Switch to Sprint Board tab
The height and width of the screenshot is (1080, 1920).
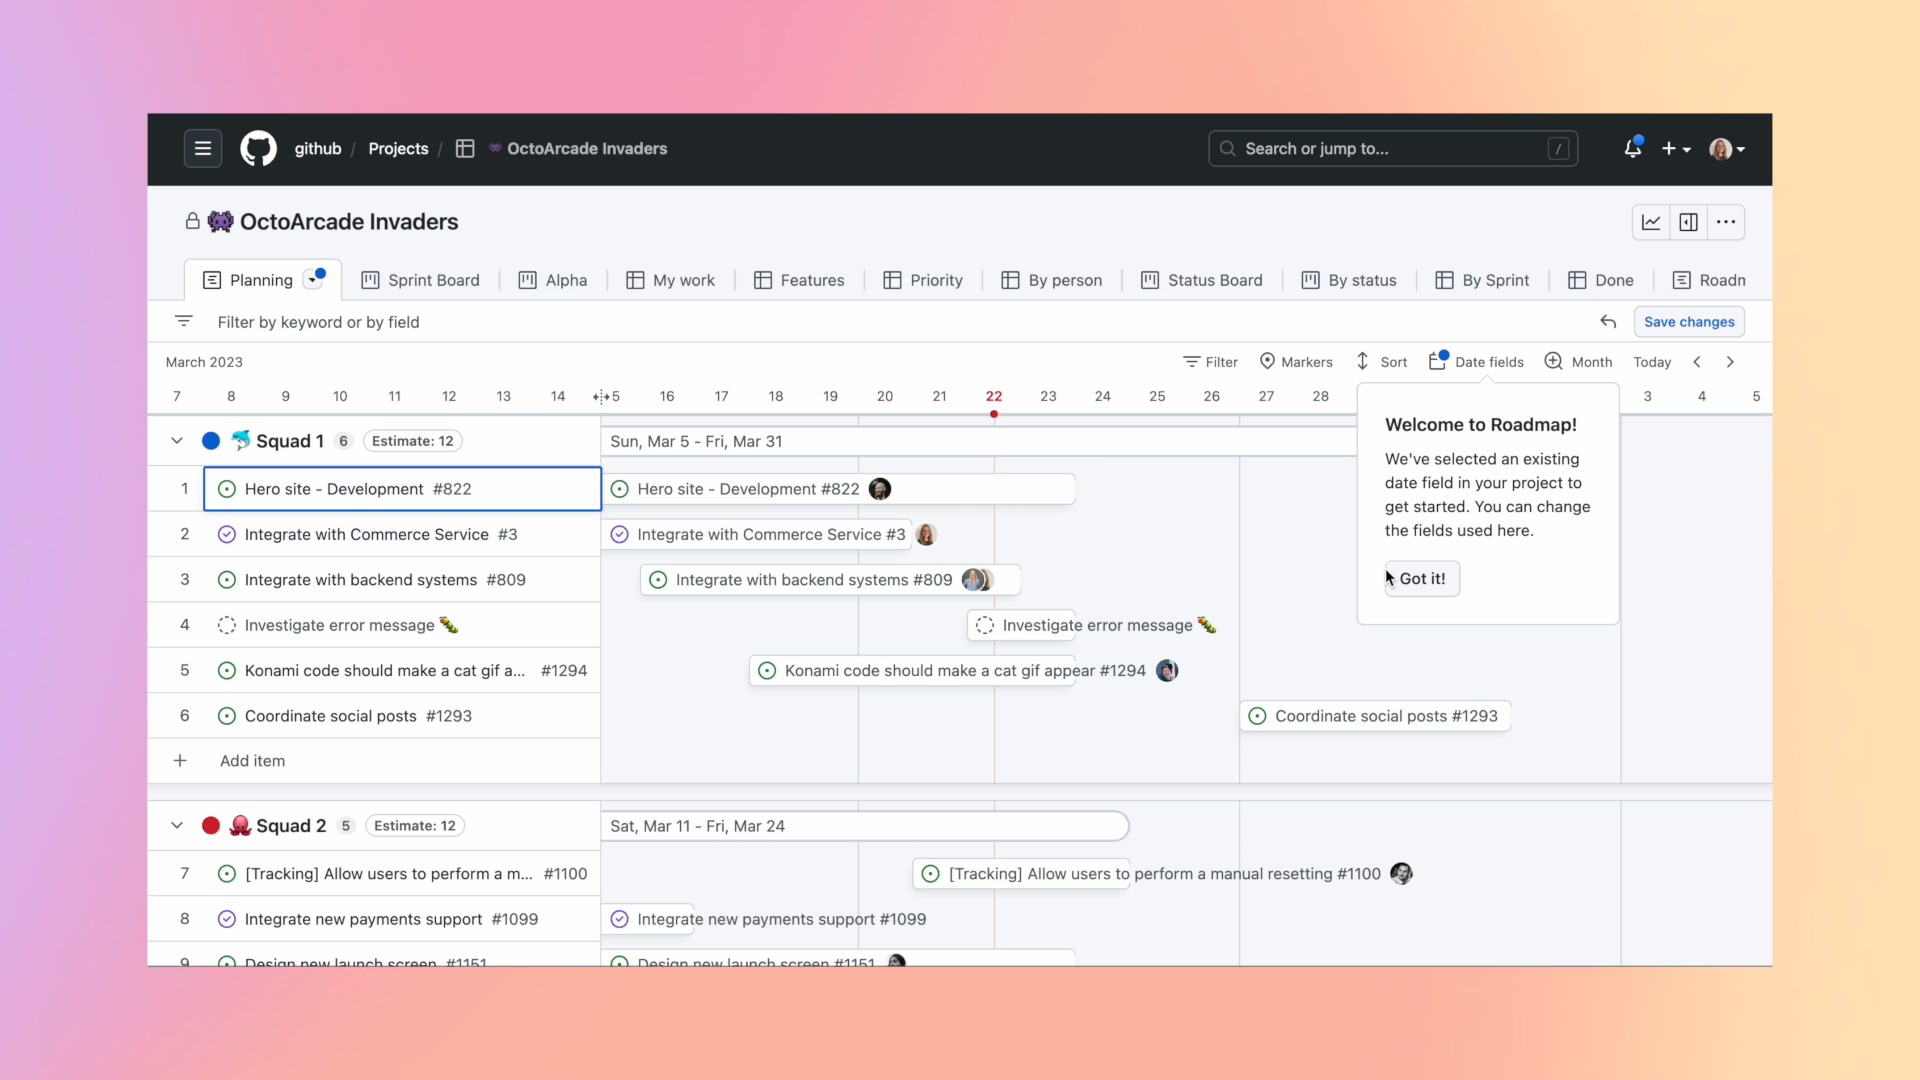click(x=420, y=280)
